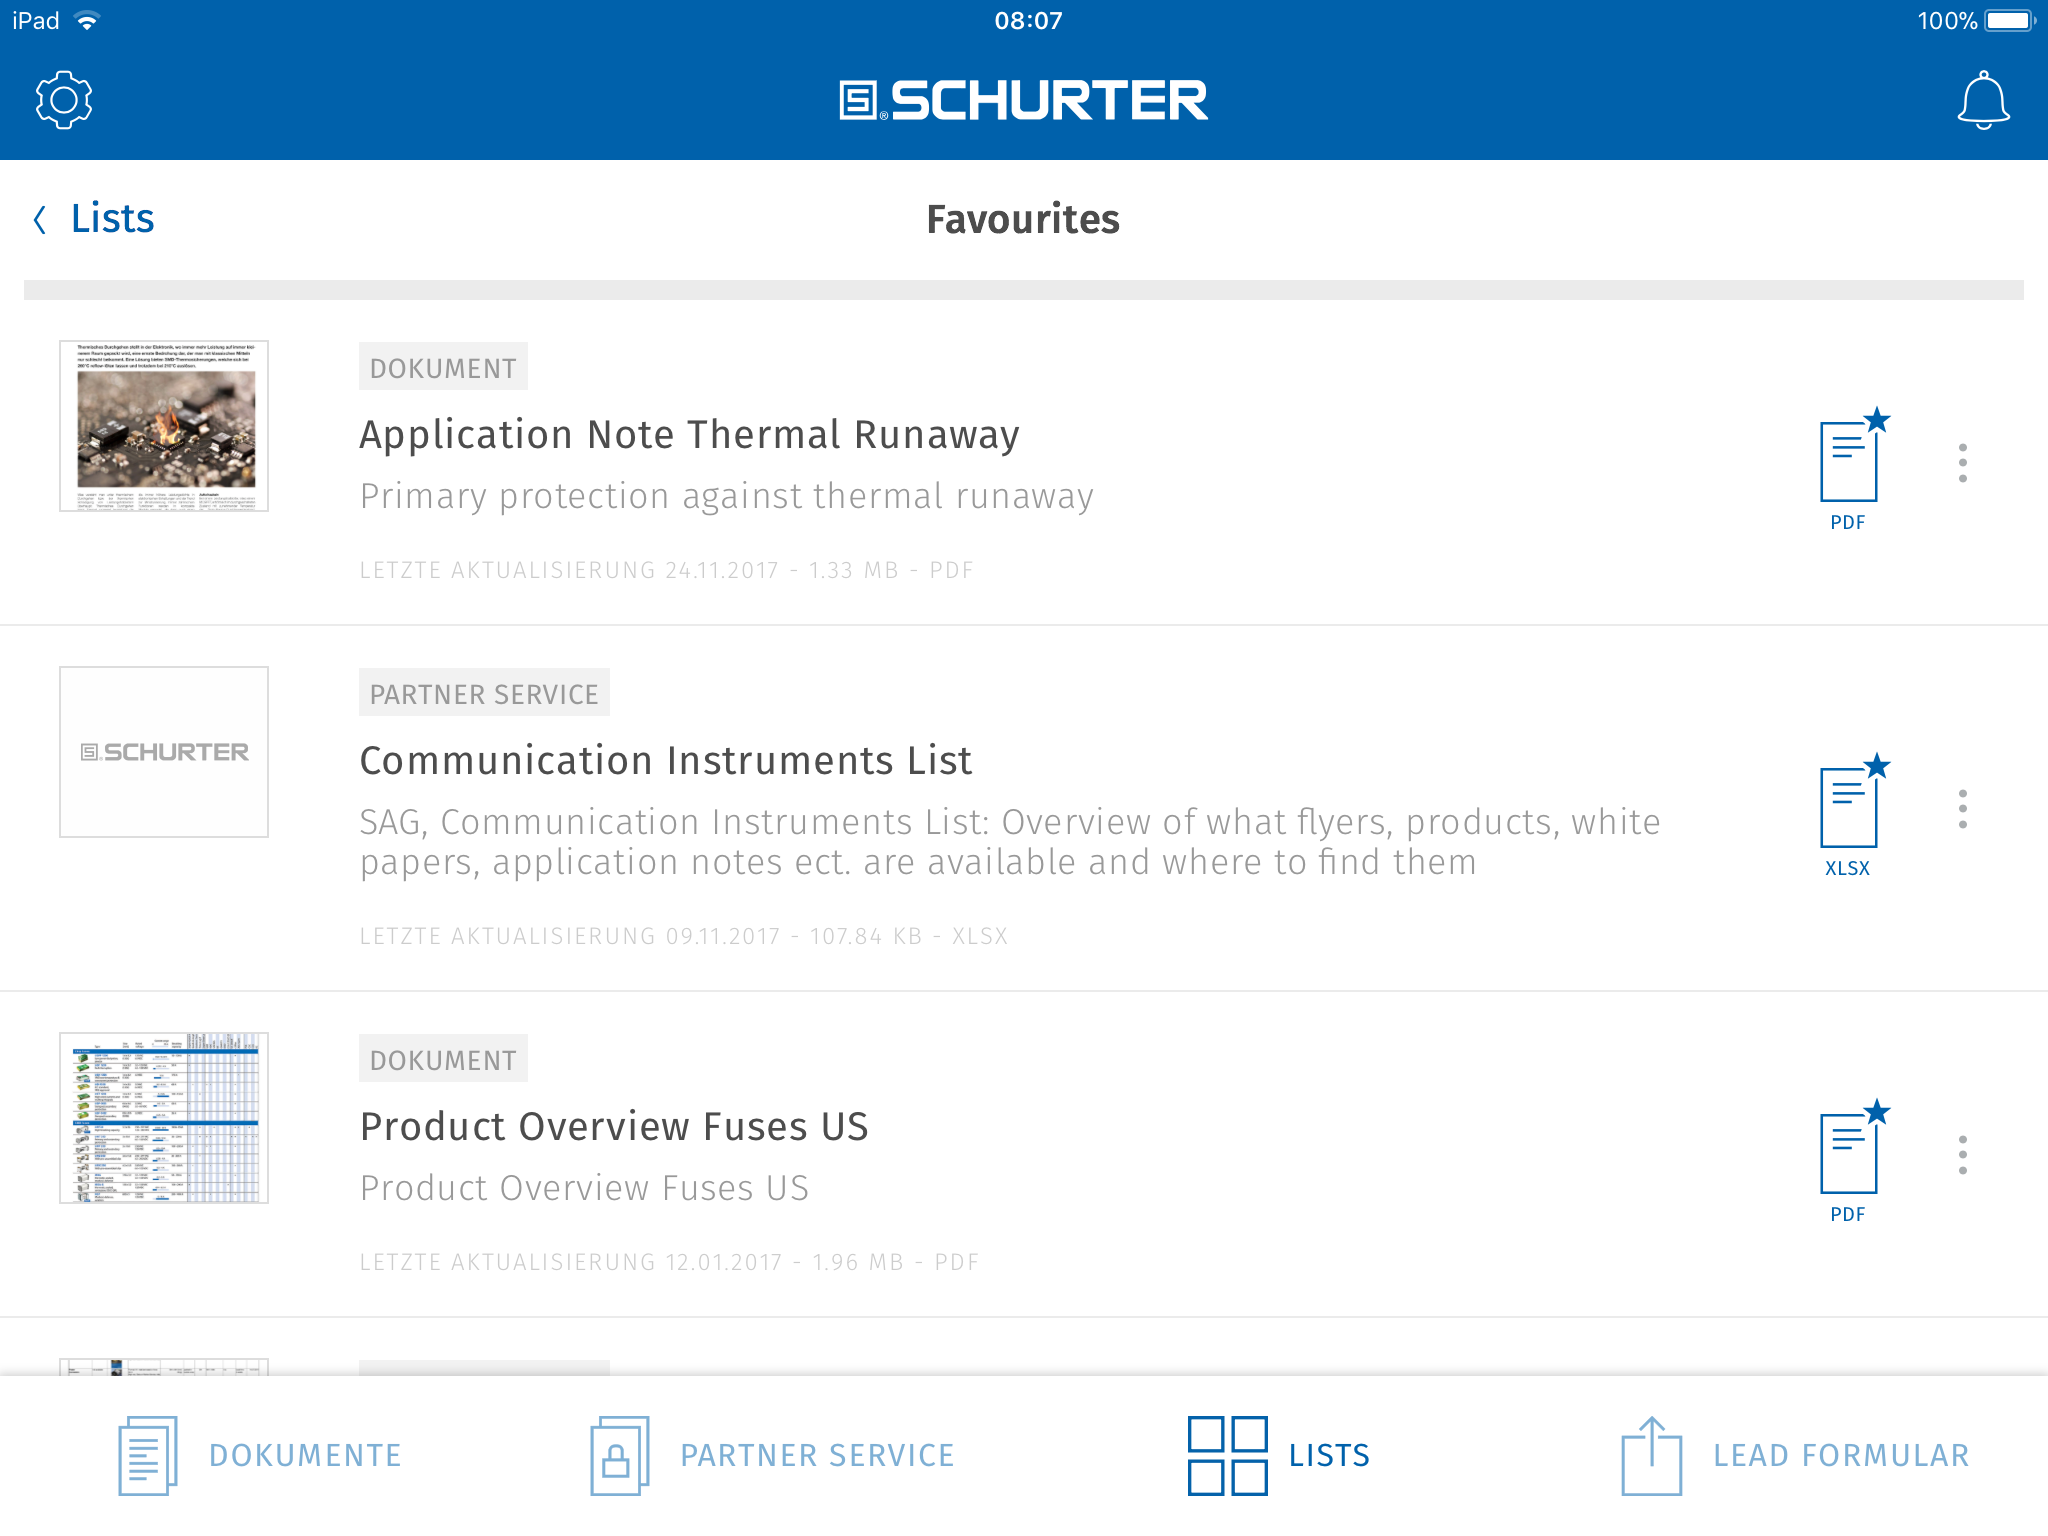2048x1536 pixels.
Task: Open settings via the gear icon
Action: (64, 100)
